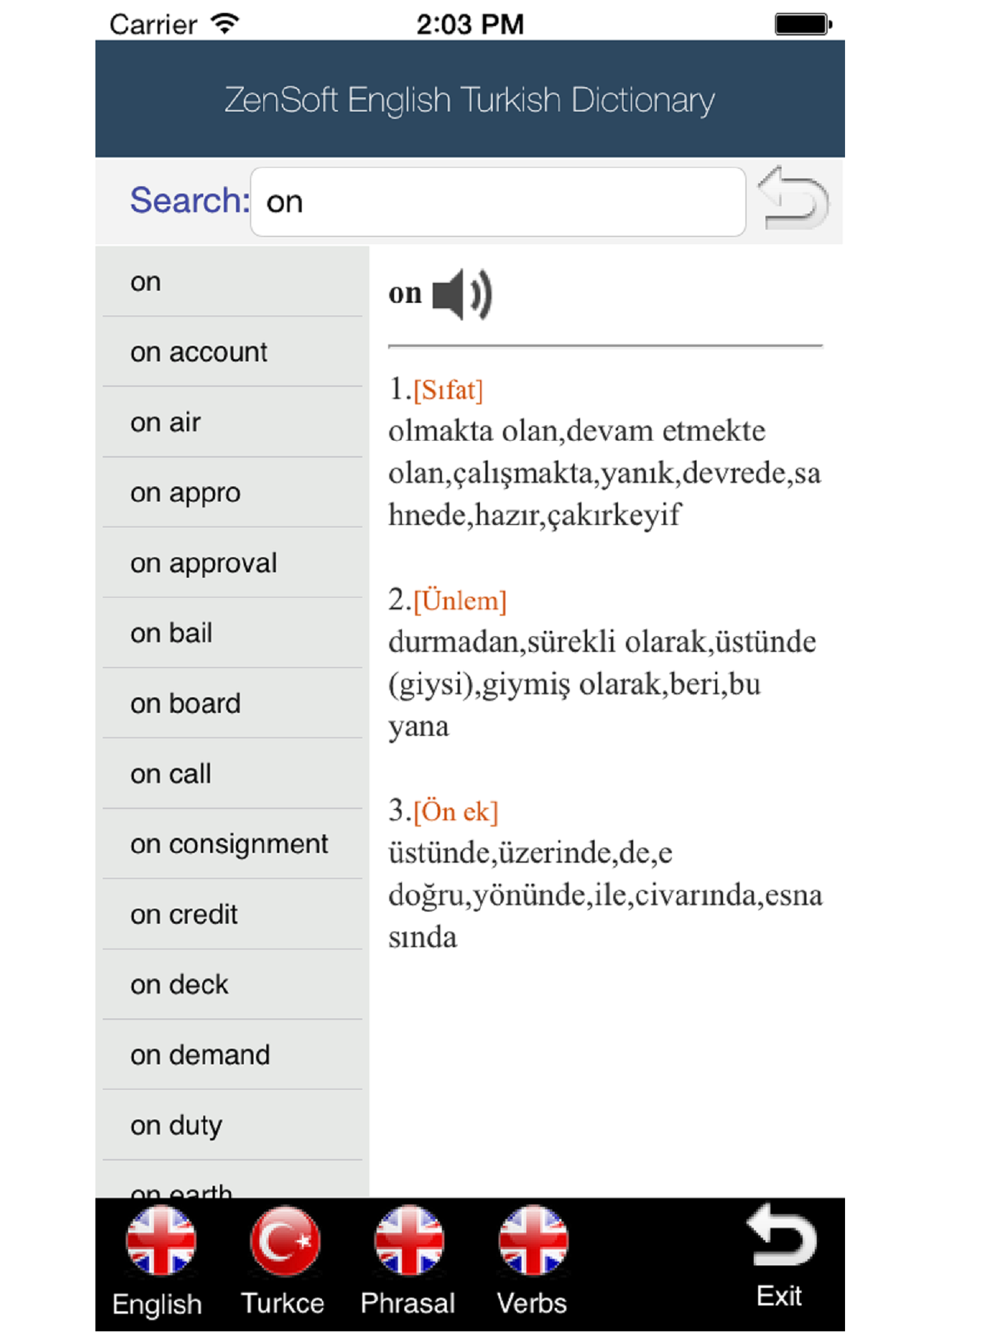Tap "on deck" in word list

click(232, 985)
